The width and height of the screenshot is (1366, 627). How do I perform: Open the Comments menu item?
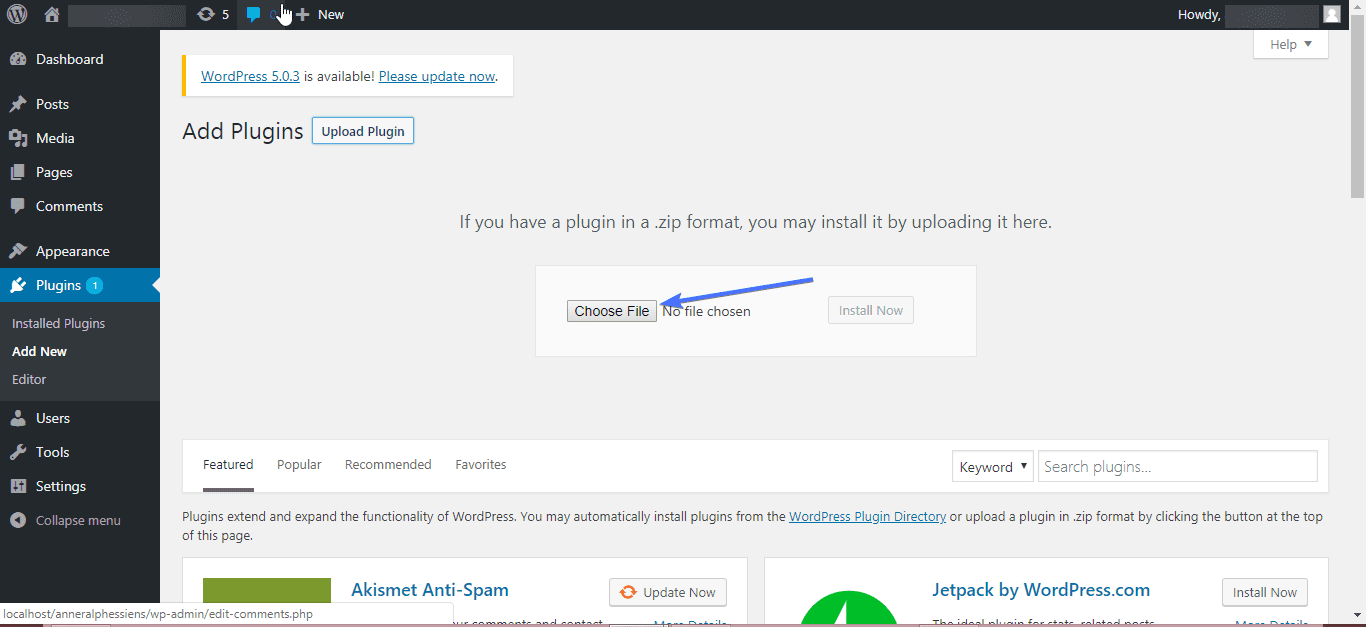(69, 206)
